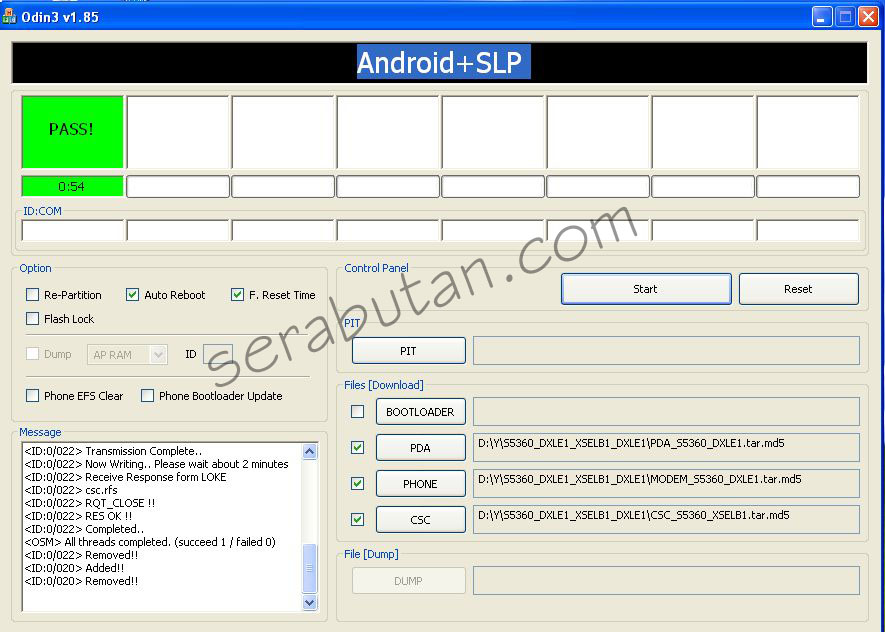The width and height of the screenshot is (885, 632).
Task: Click the 0:54 elapsed time bar
Action: click(x=72, y=186)
